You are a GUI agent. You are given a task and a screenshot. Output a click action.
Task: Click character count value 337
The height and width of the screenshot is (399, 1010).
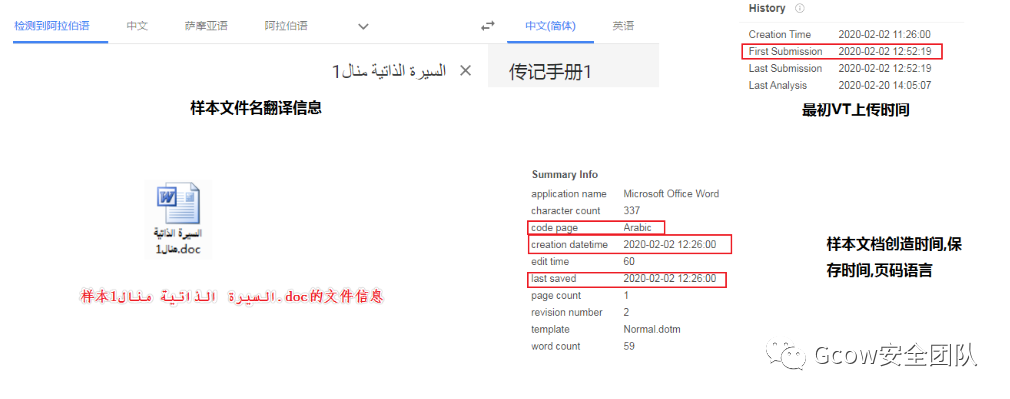[x=631, y=211]
